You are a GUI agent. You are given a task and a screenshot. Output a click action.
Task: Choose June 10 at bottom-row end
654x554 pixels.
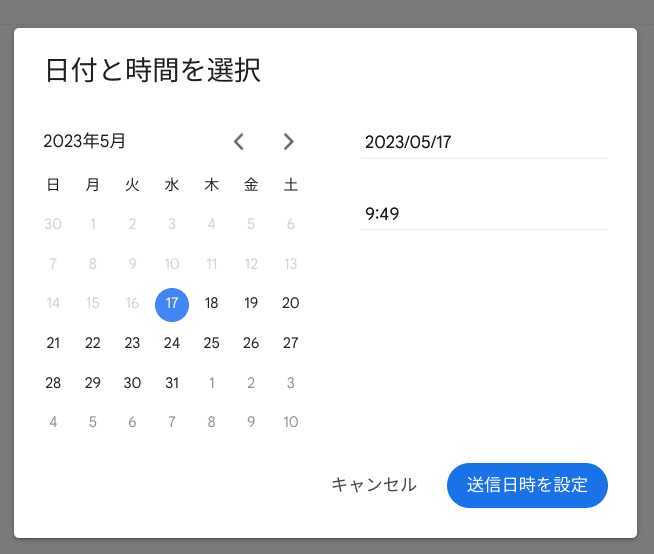coord(291,422)
